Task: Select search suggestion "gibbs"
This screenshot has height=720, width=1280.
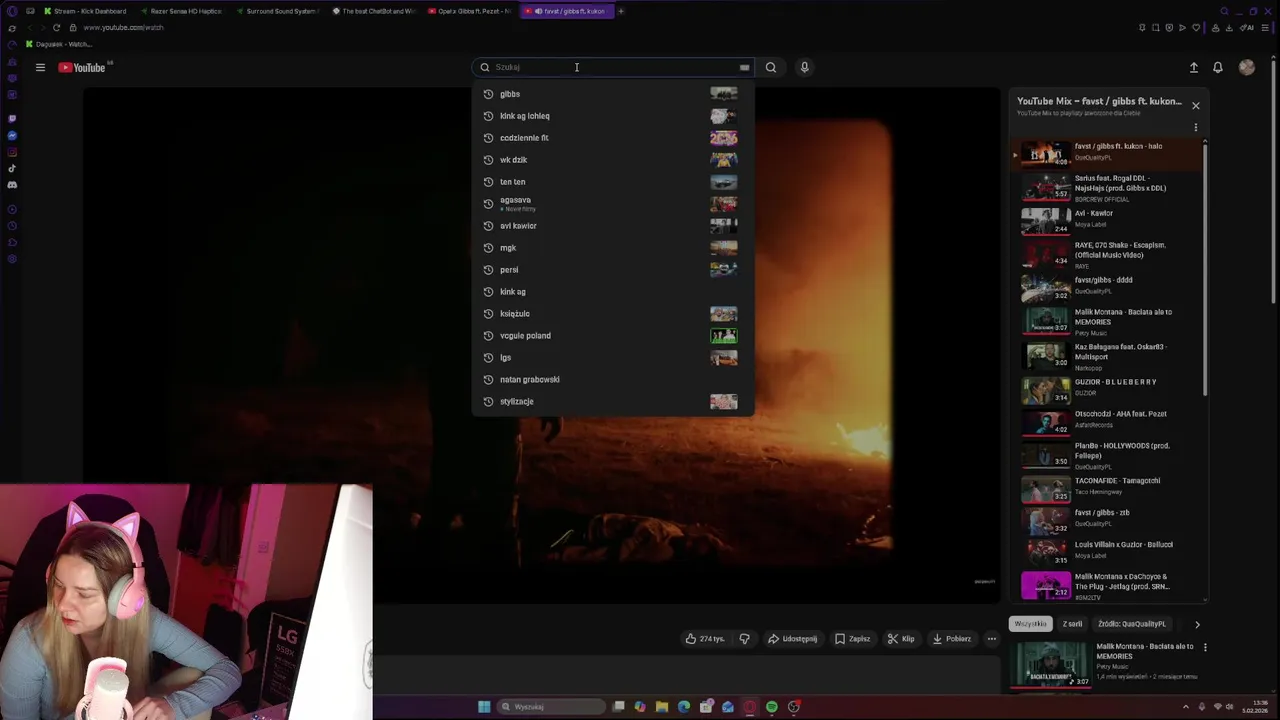Action: coord(613,94)
